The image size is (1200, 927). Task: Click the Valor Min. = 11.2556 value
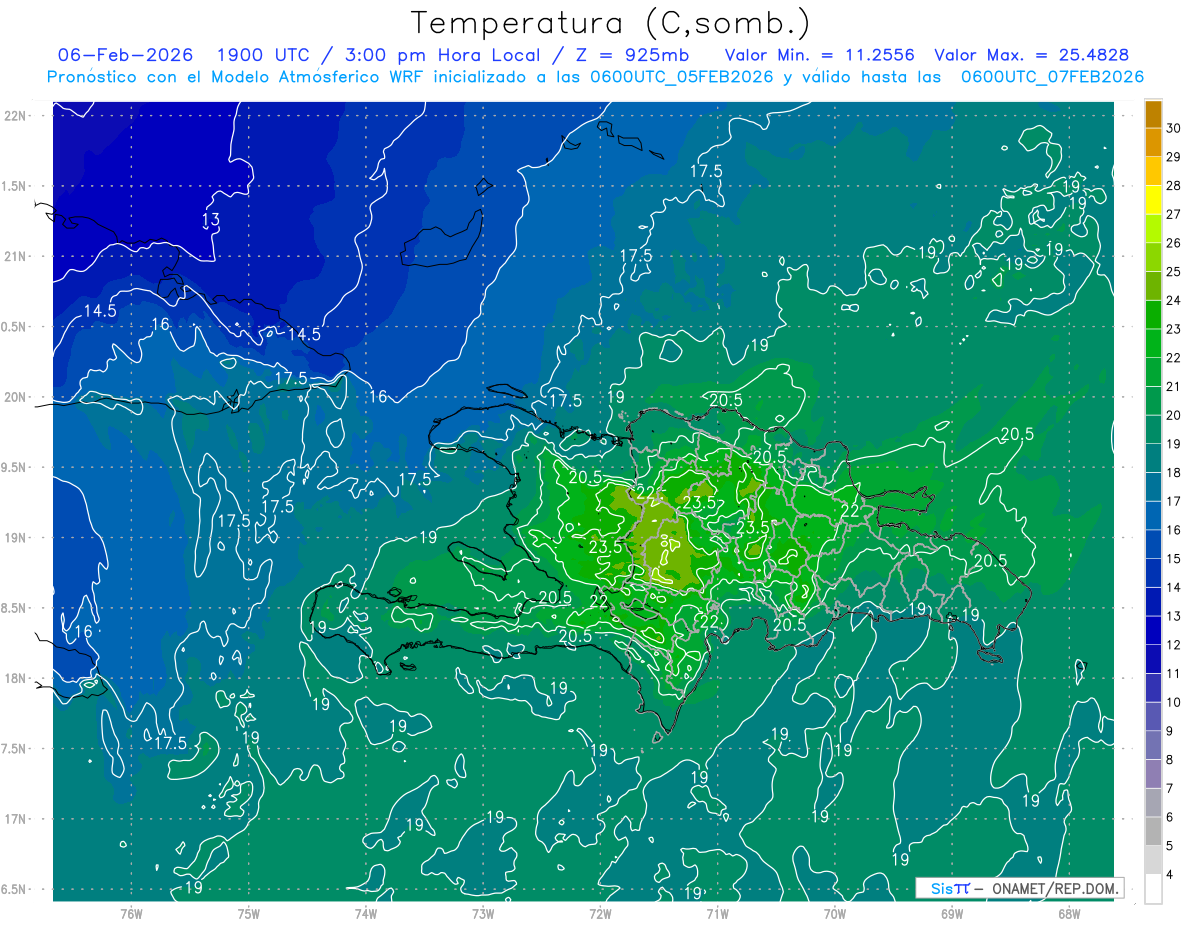(819, 55)
